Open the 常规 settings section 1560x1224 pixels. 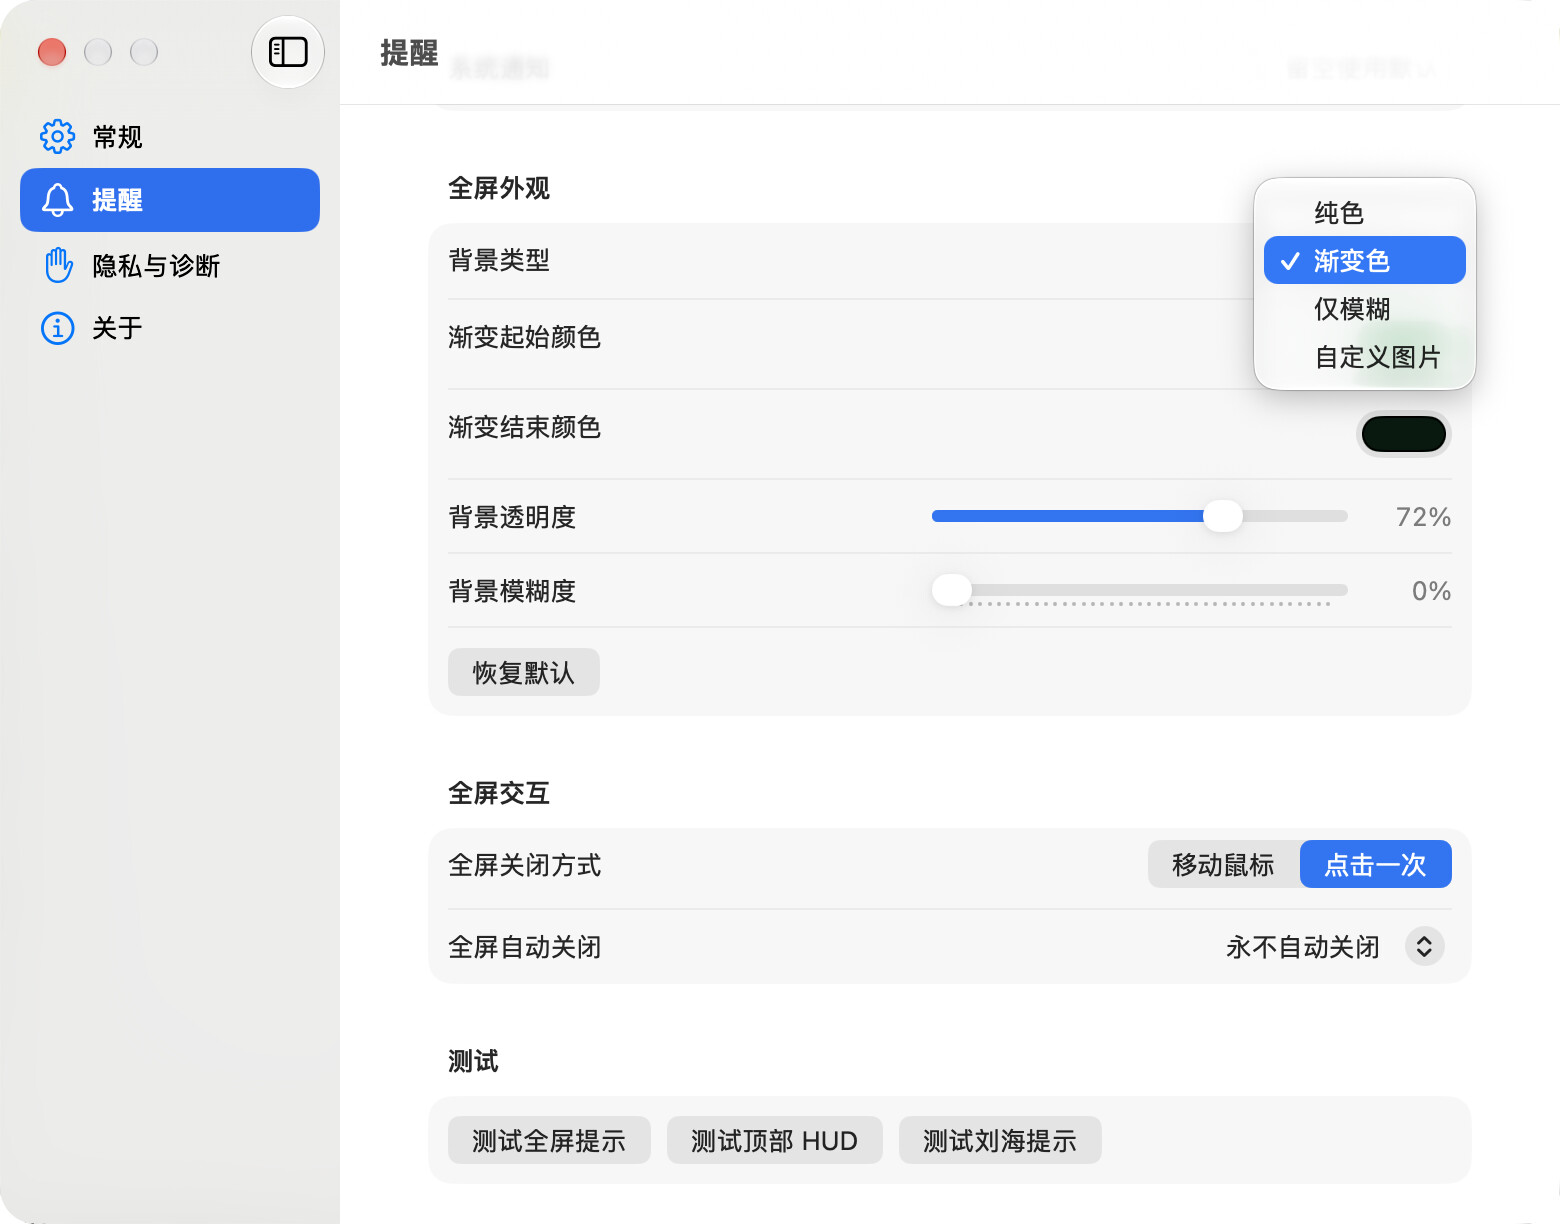click(x=170, y=137)
